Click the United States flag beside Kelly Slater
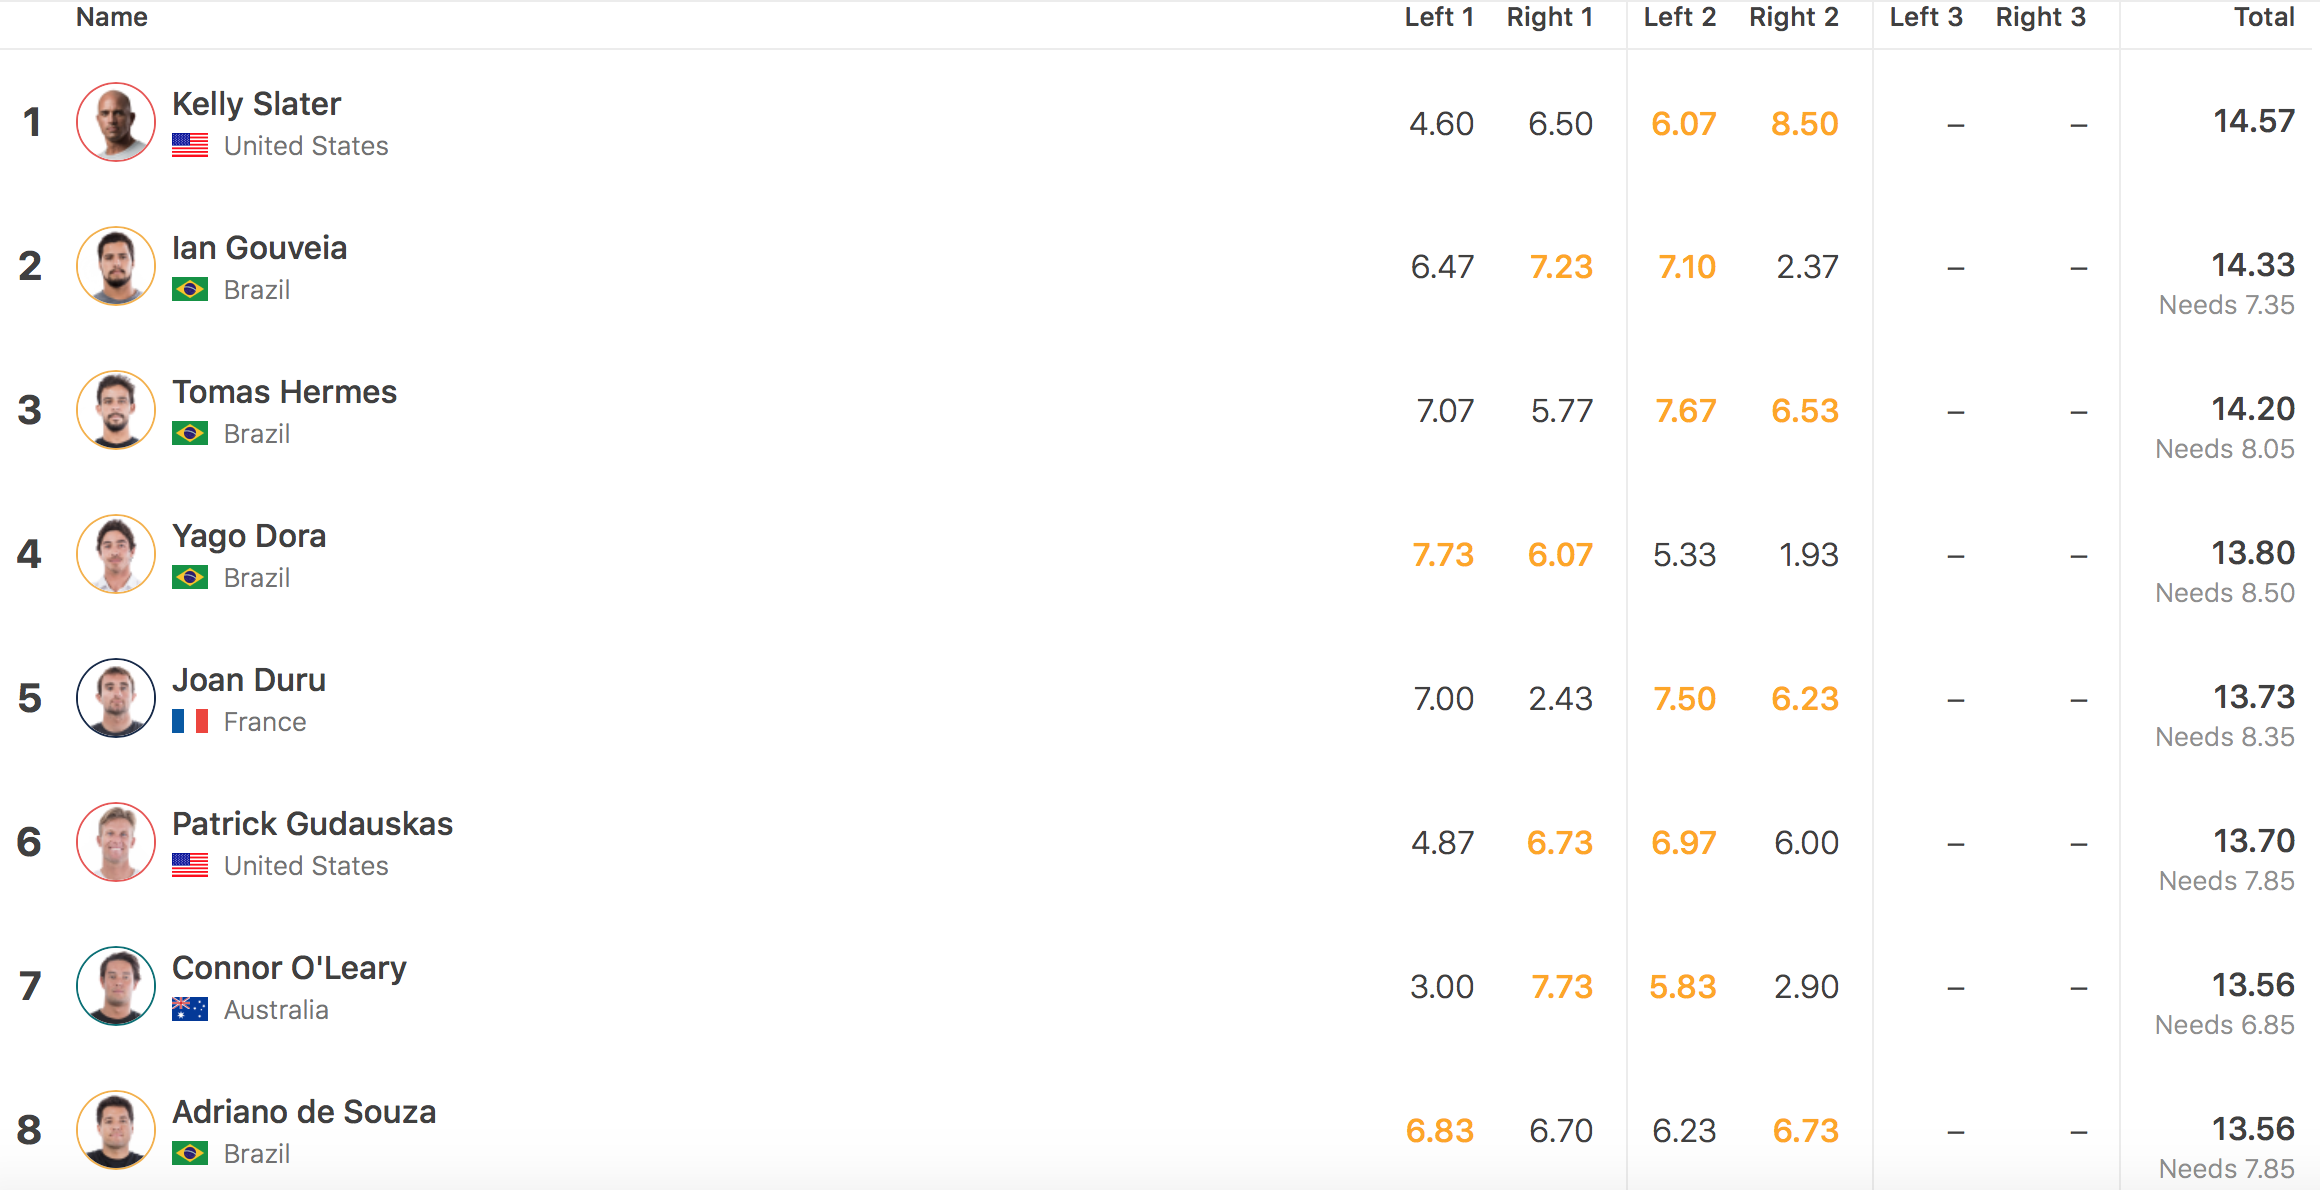This screenshot has width=2320, height=1190. tap(190, 146)
